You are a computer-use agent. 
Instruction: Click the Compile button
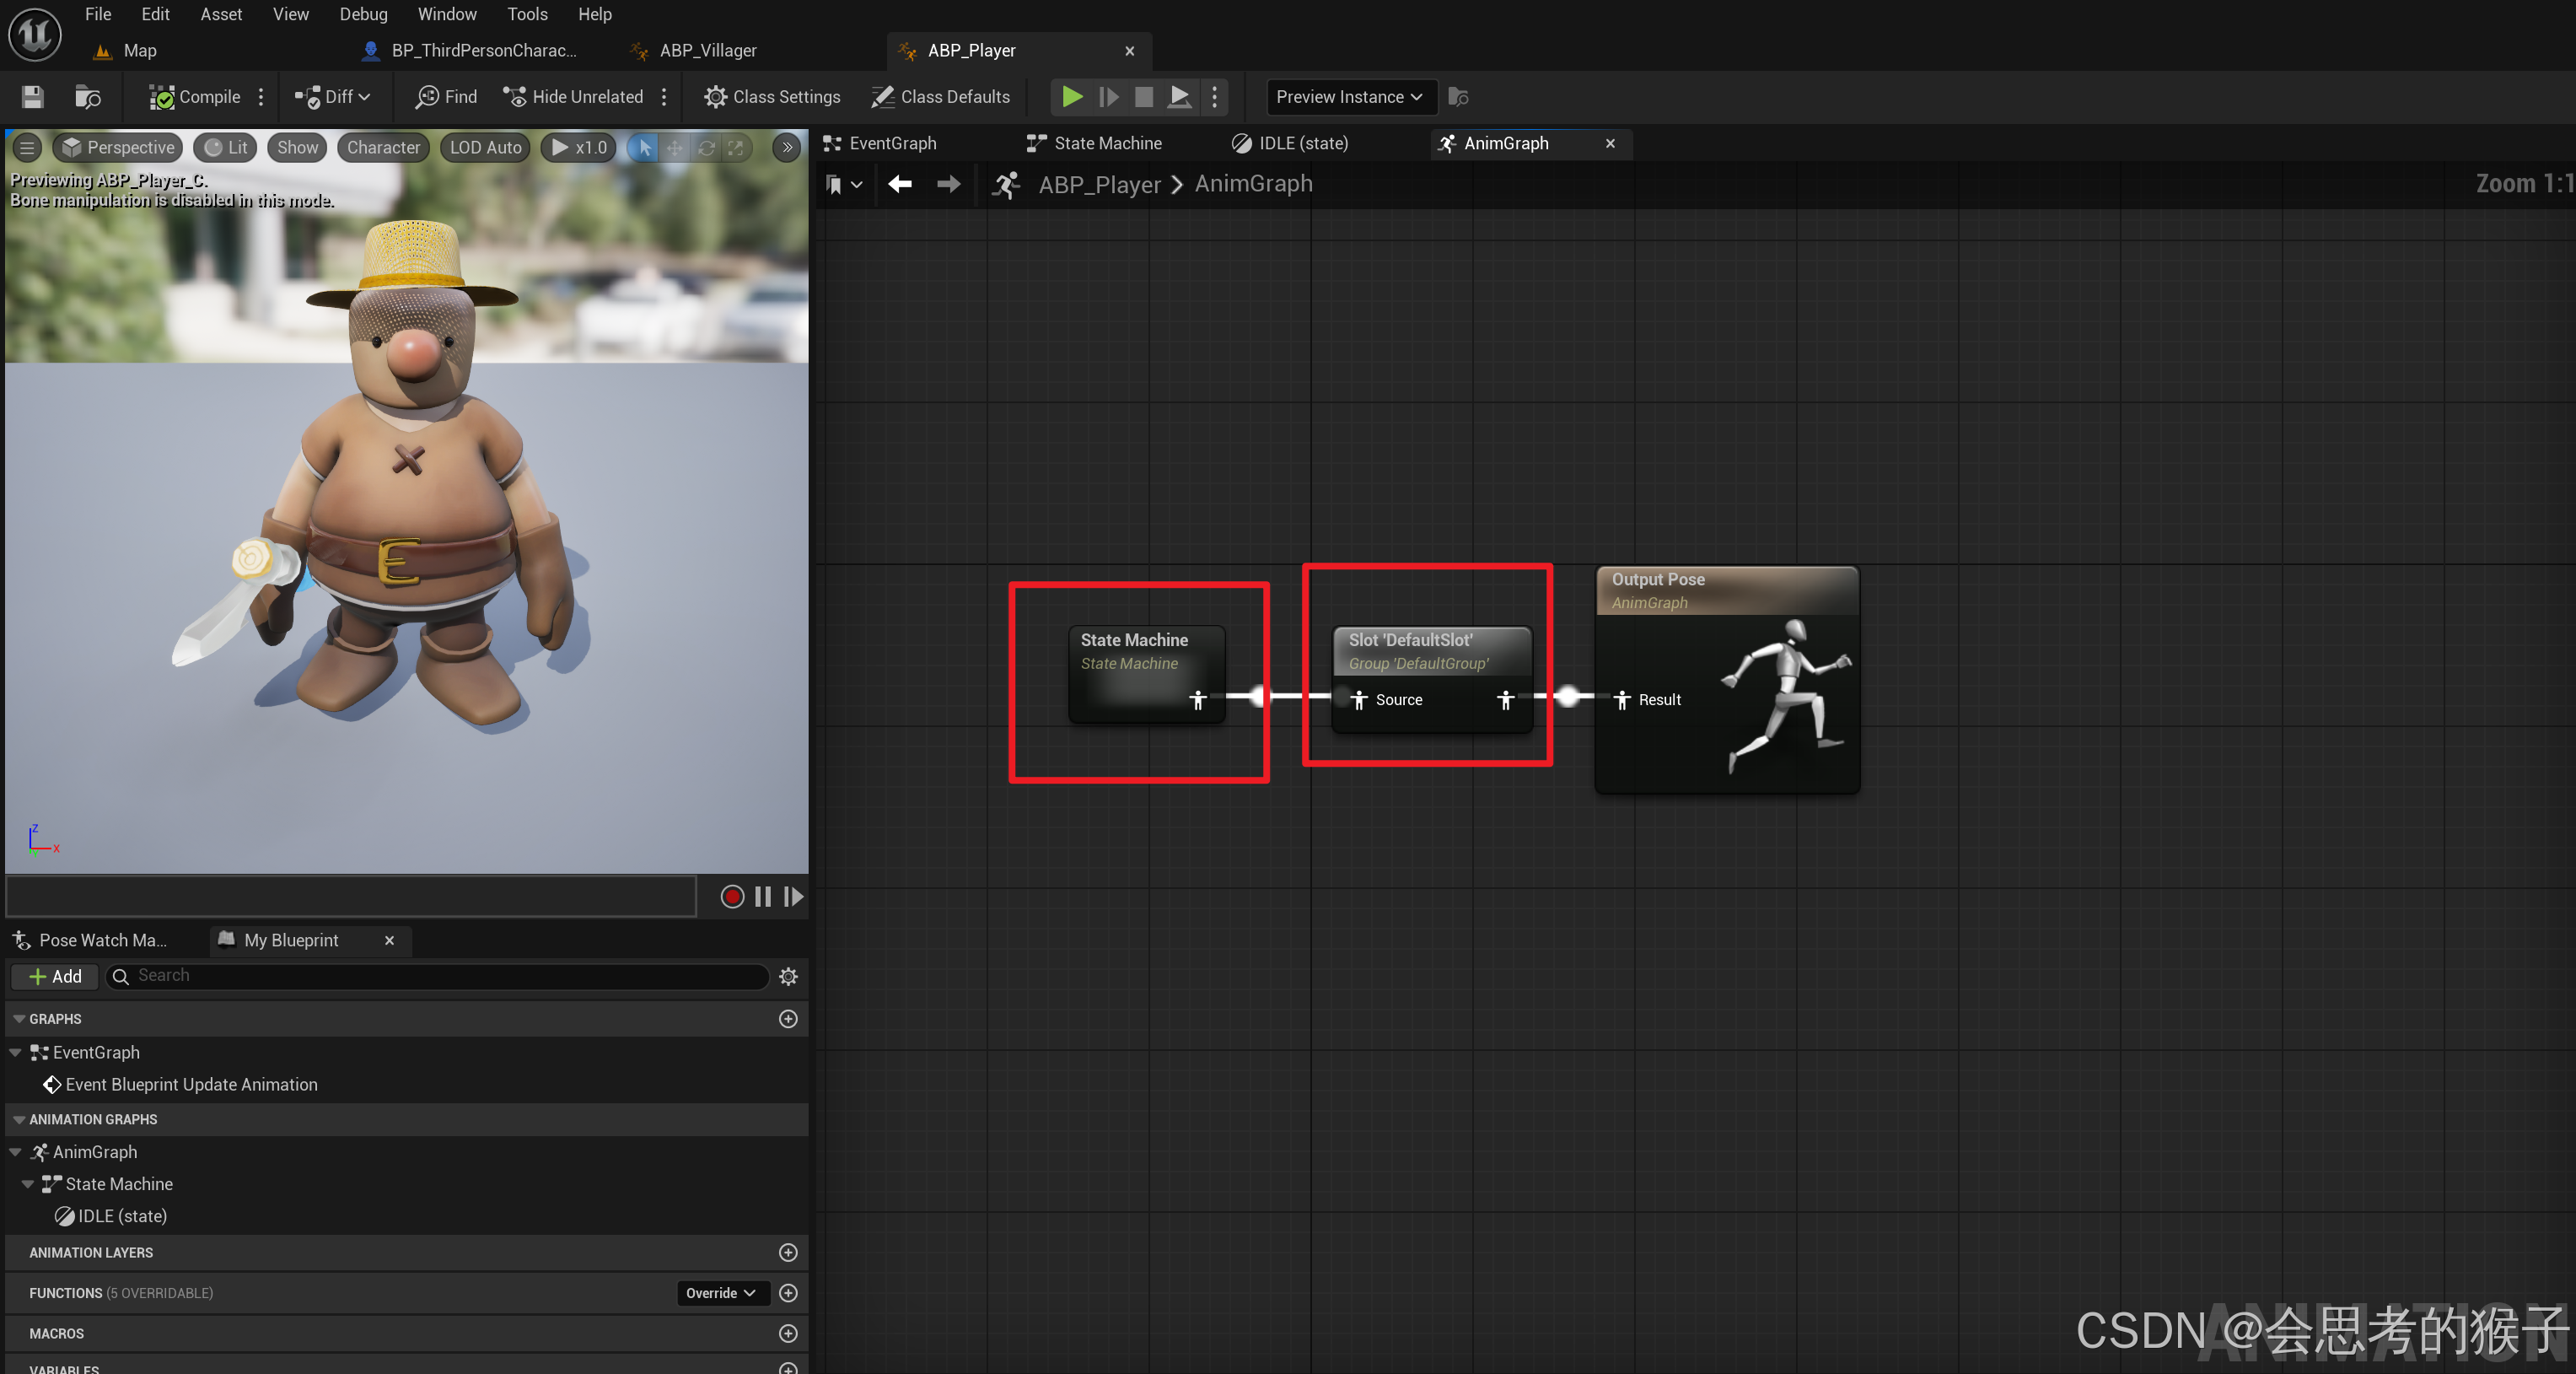point(196,97)
